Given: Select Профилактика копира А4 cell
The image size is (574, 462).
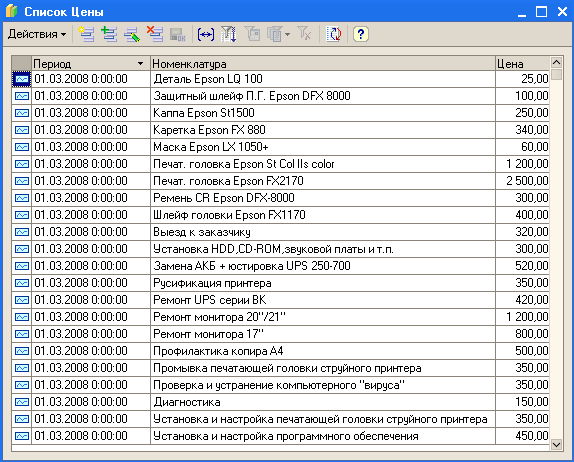Looking at the screenshot, I should click(x=323, y=351).
